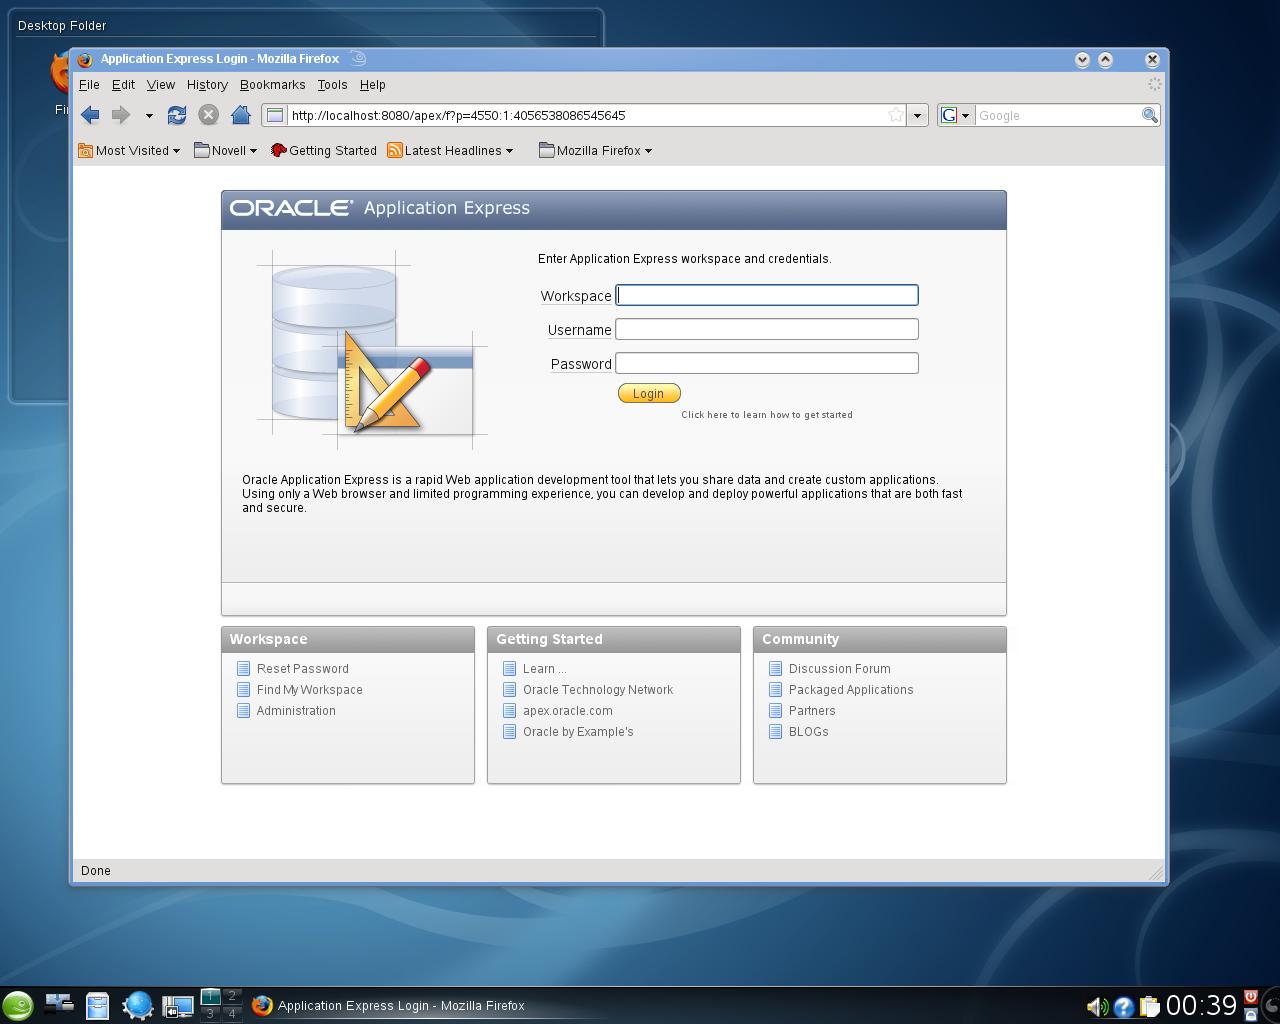Viewport: 1280px width, 1024px height.
Task: Expand the Novell bookmarks folder
Action: click(225, 151)
